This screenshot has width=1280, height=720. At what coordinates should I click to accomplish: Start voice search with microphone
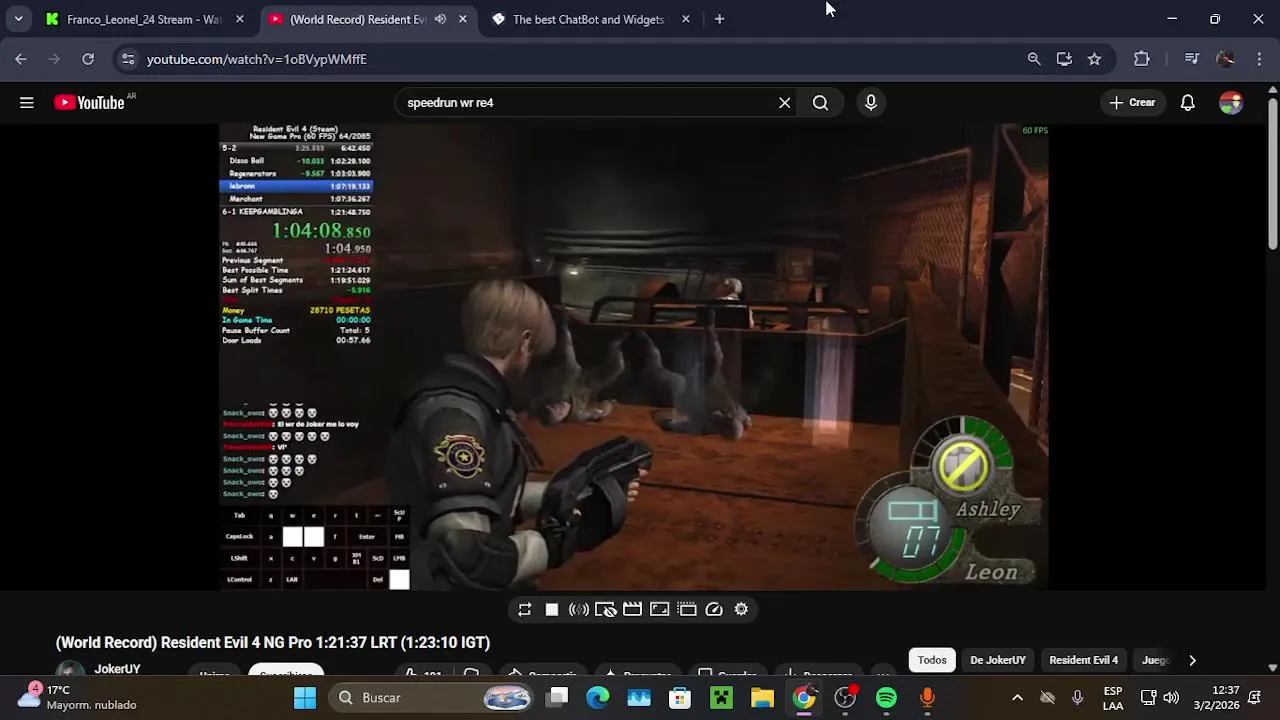(x=871, y=102)
